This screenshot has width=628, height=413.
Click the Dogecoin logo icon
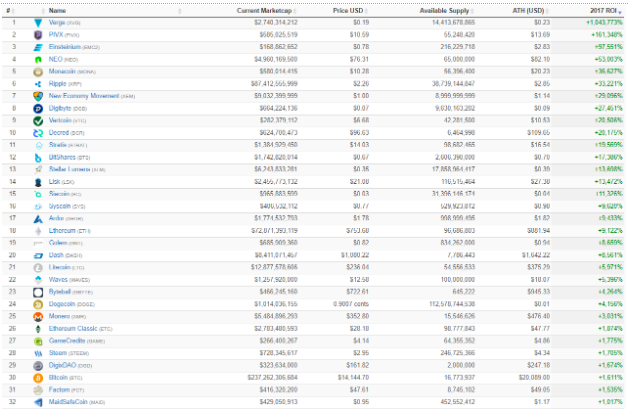[x=38, y=305]
